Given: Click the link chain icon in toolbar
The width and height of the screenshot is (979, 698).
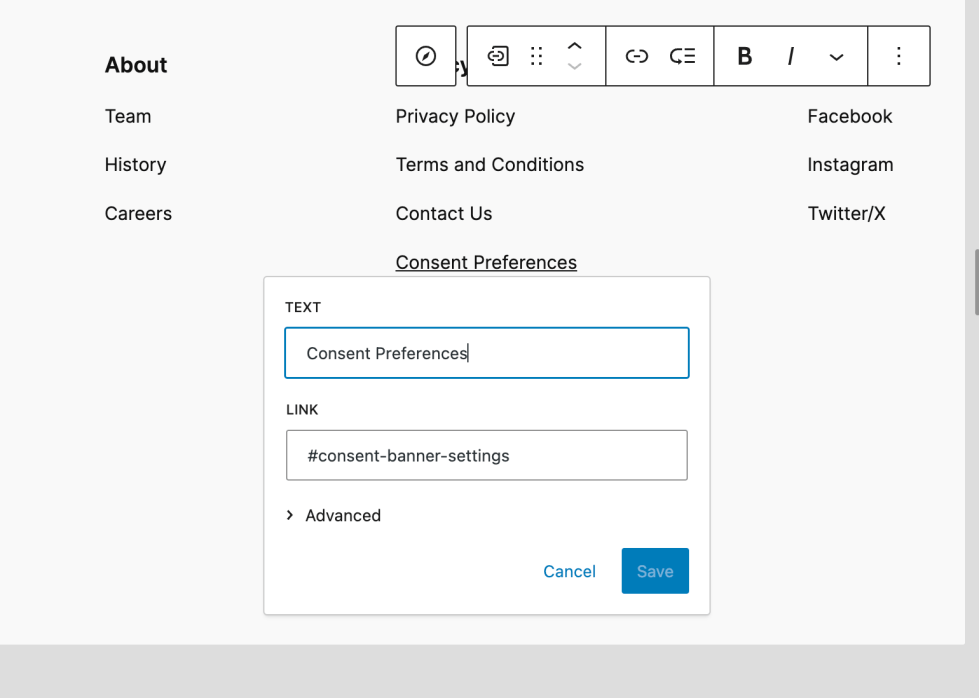Looking at the screenshot, I should point(637,56).
